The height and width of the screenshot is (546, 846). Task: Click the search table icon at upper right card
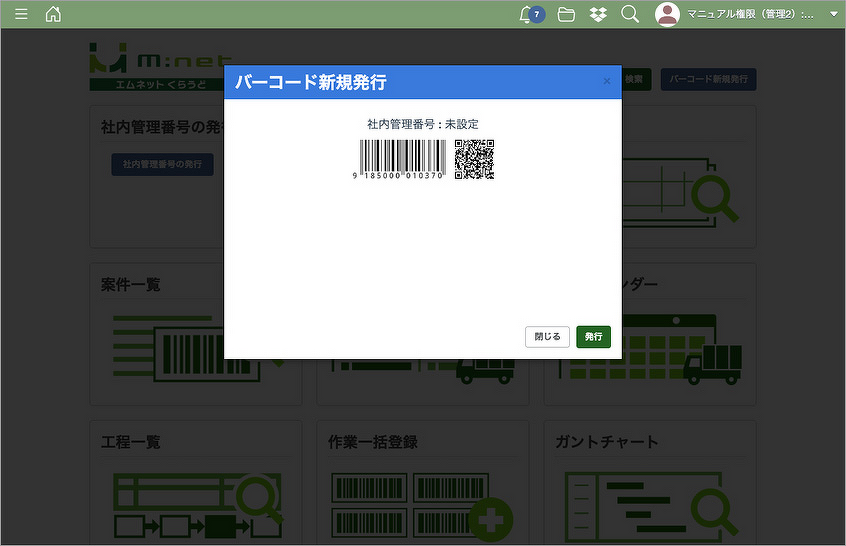681,192
